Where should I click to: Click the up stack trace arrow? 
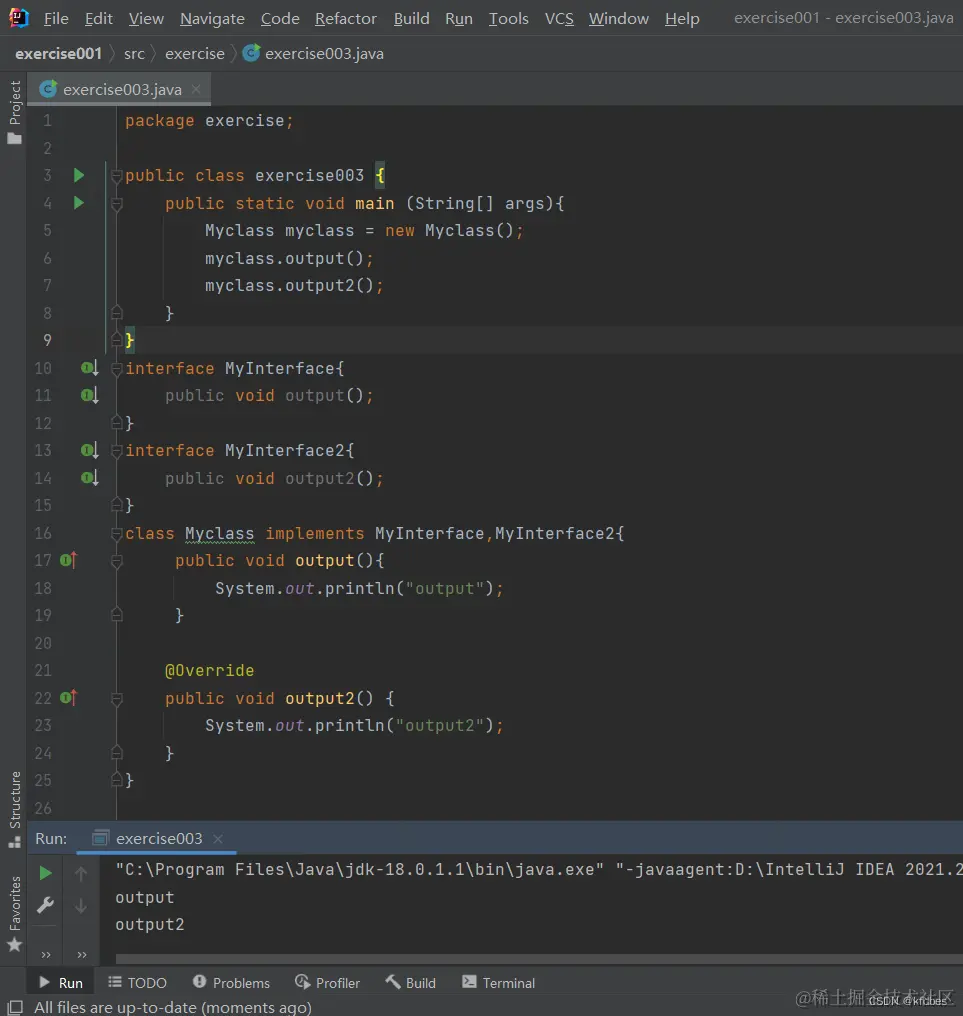coord(81,874)
